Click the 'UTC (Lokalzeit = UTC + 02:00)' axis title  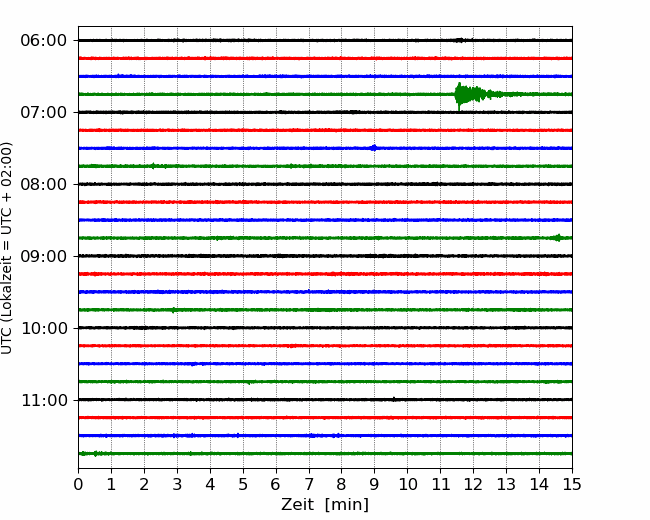point(7,248)
